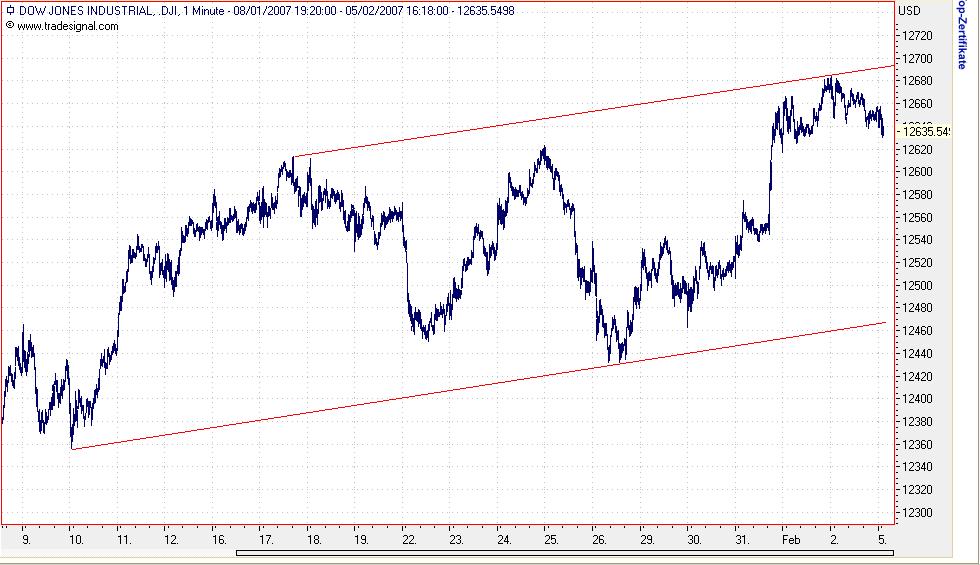Click the "22." date label on time axis

click(x=409, y=539)
